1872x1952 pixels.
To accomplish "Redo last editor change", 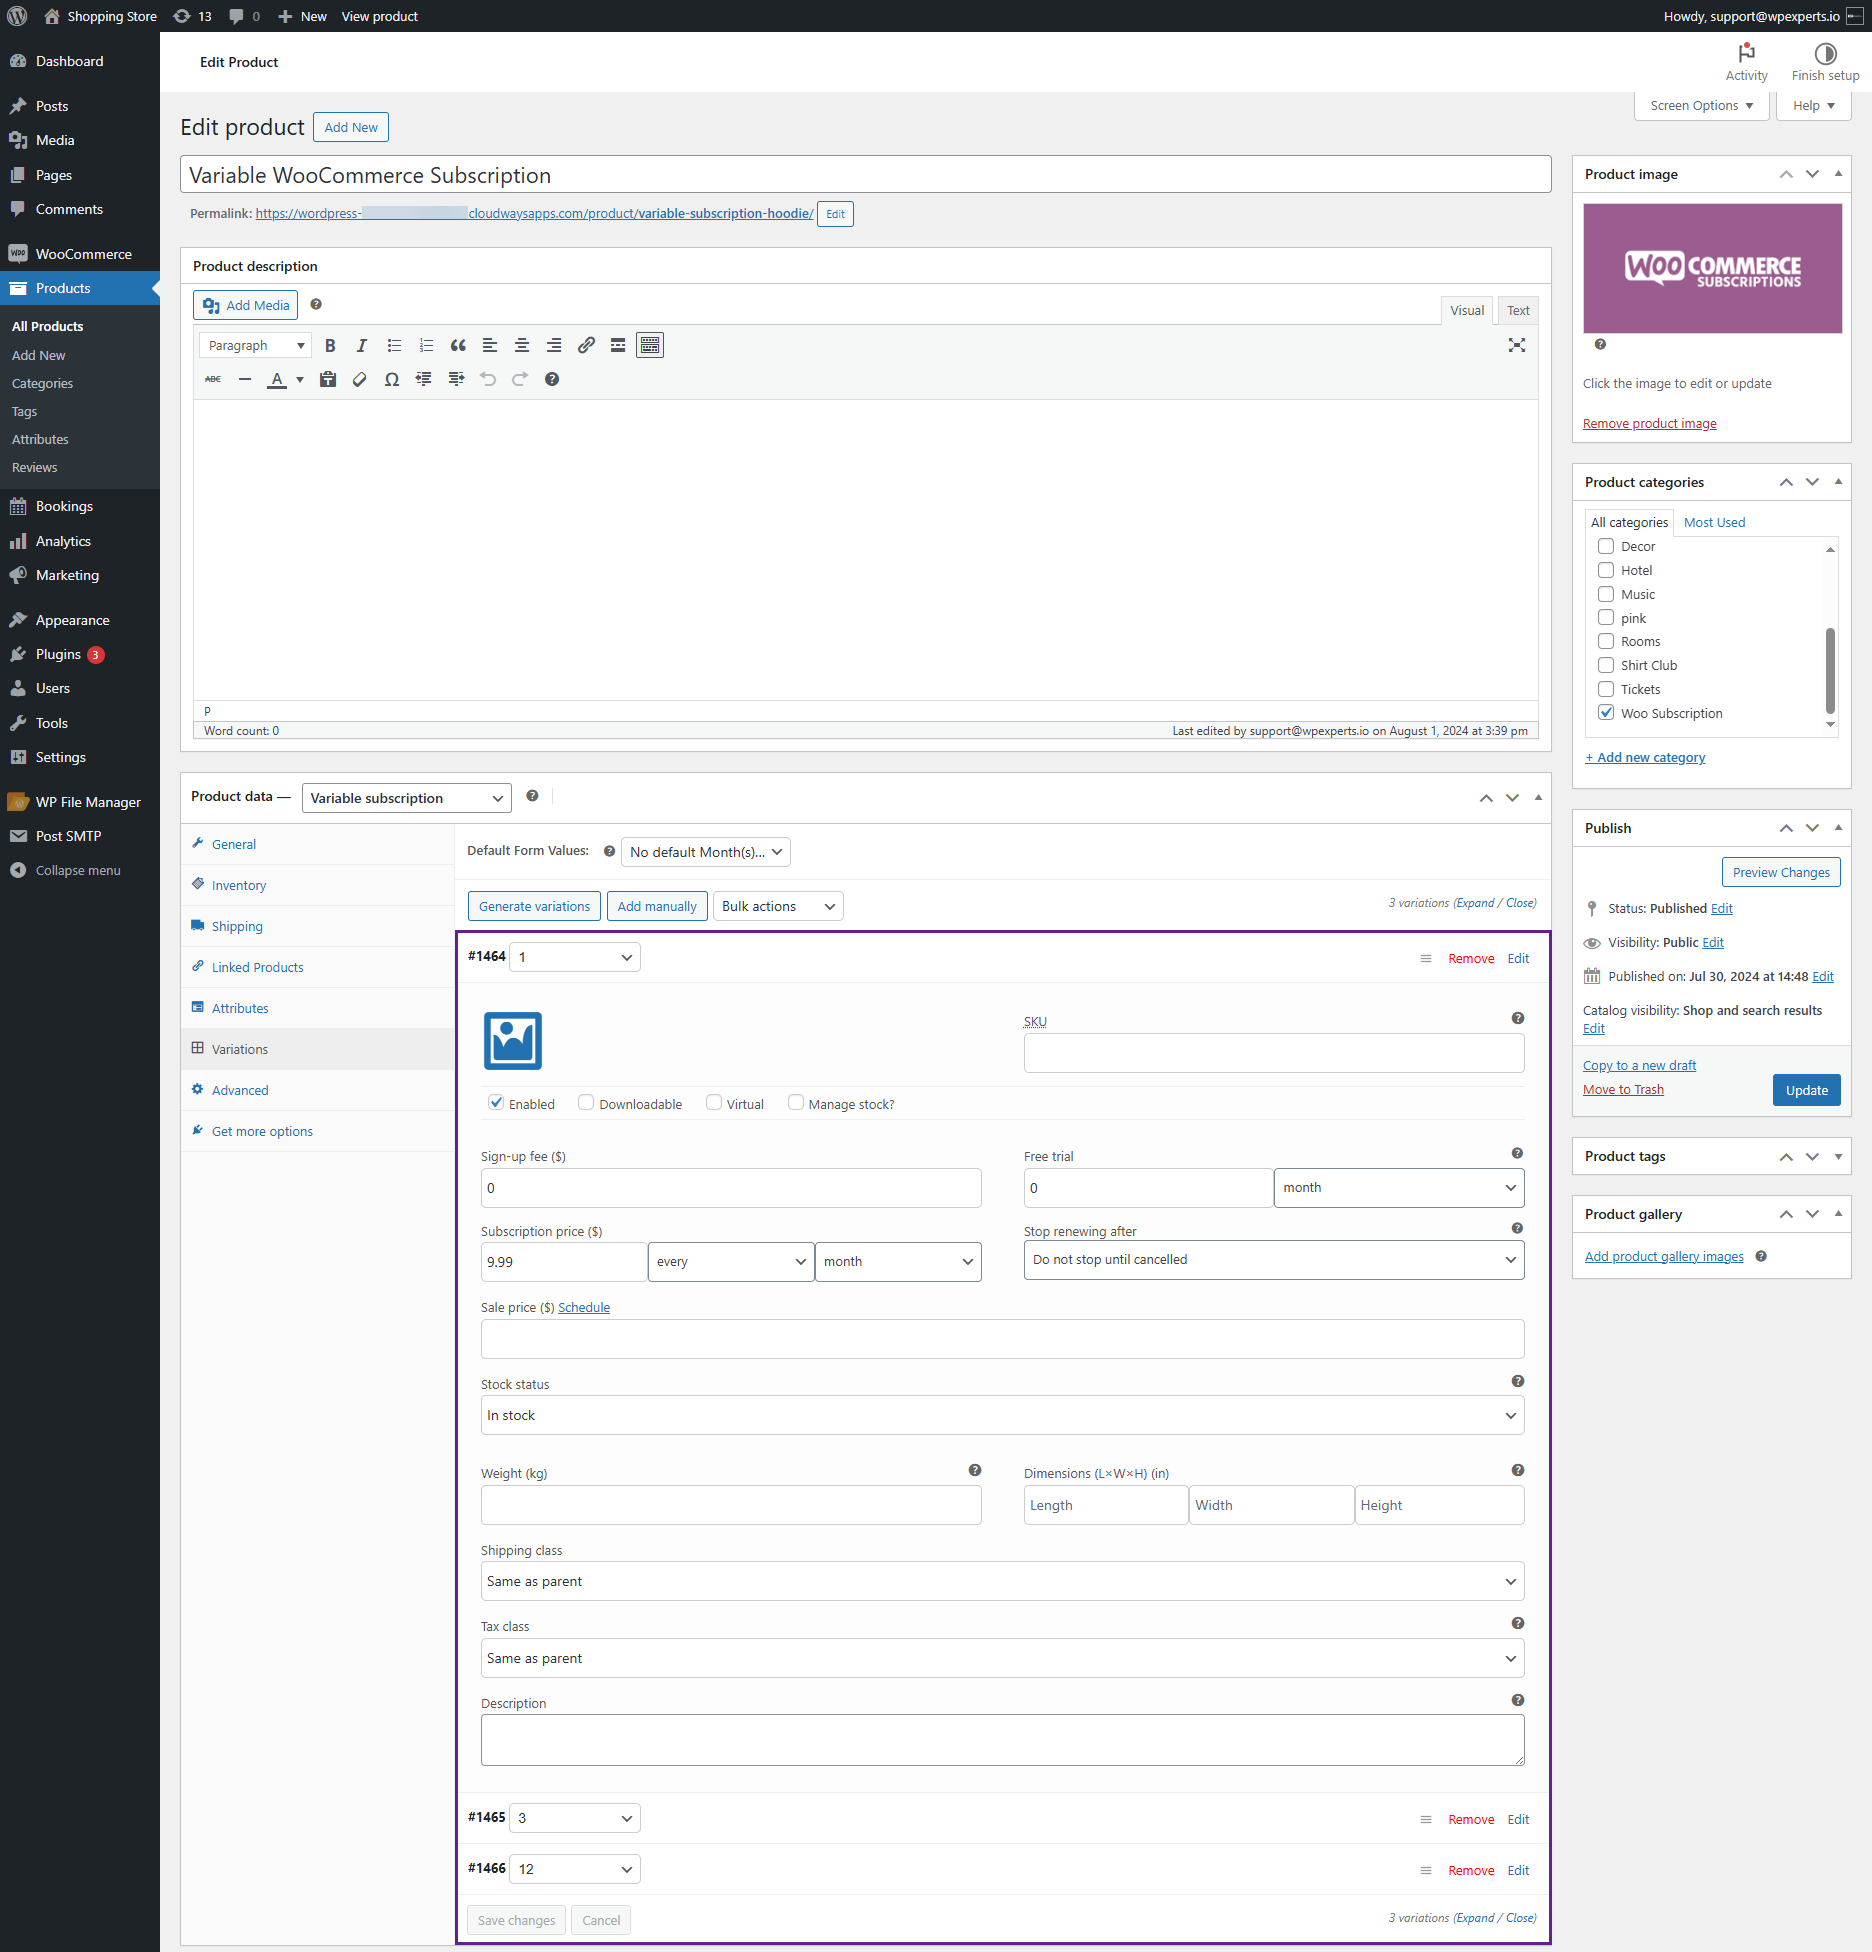I will pyautogui.click(x=520, y=379).
